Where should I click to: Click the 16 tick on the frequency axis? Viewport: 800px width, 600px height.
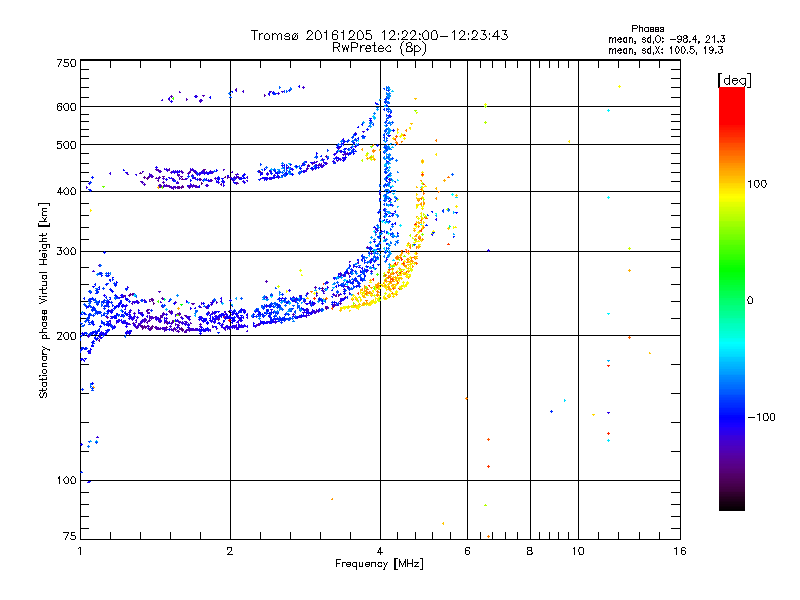click(679, 551)
